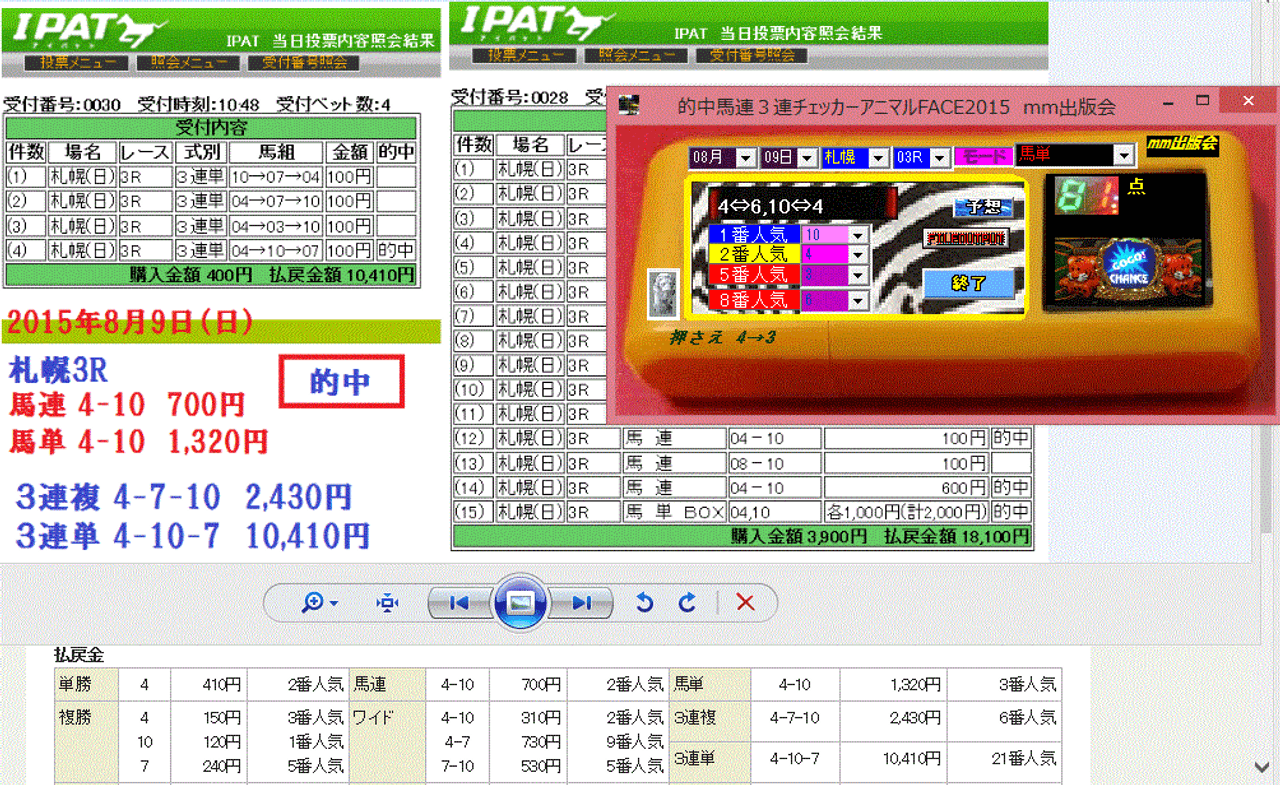The width and height of the screenshot is (1280, 785).
Task: Open the 08月 month dropdown
Action: [x=747, y=157]
